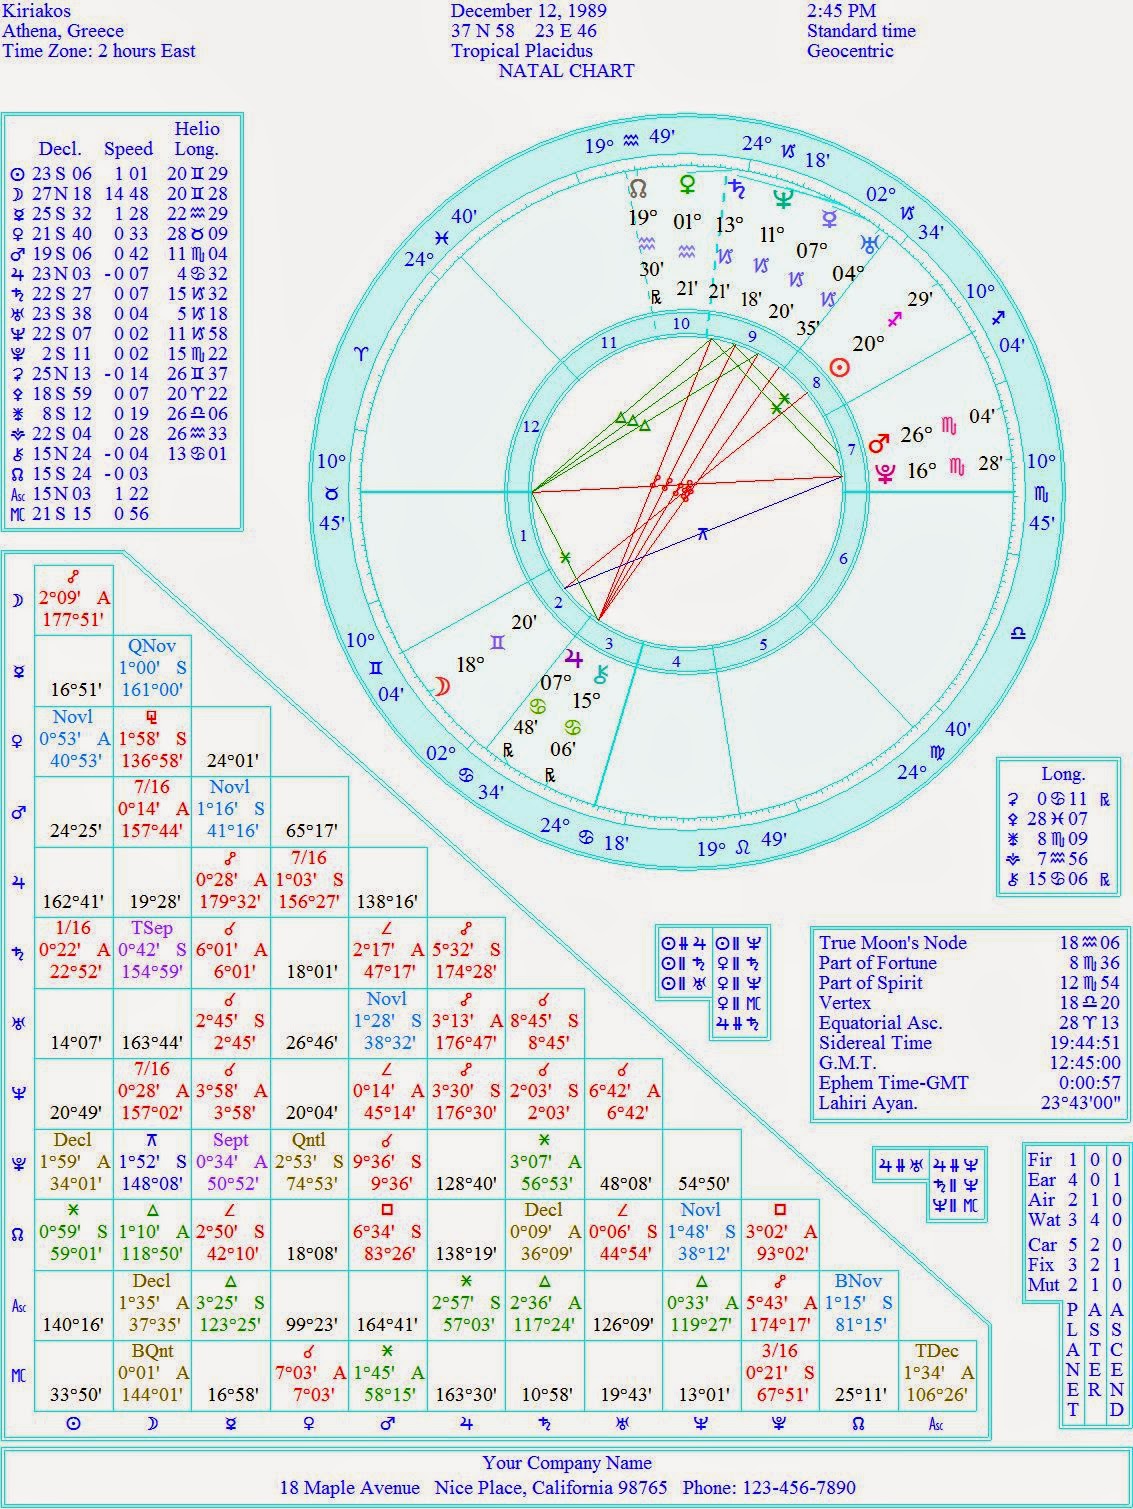Select the TSep aspect cell
This screenshot has height=1509, width=1133.
[152, 951]
